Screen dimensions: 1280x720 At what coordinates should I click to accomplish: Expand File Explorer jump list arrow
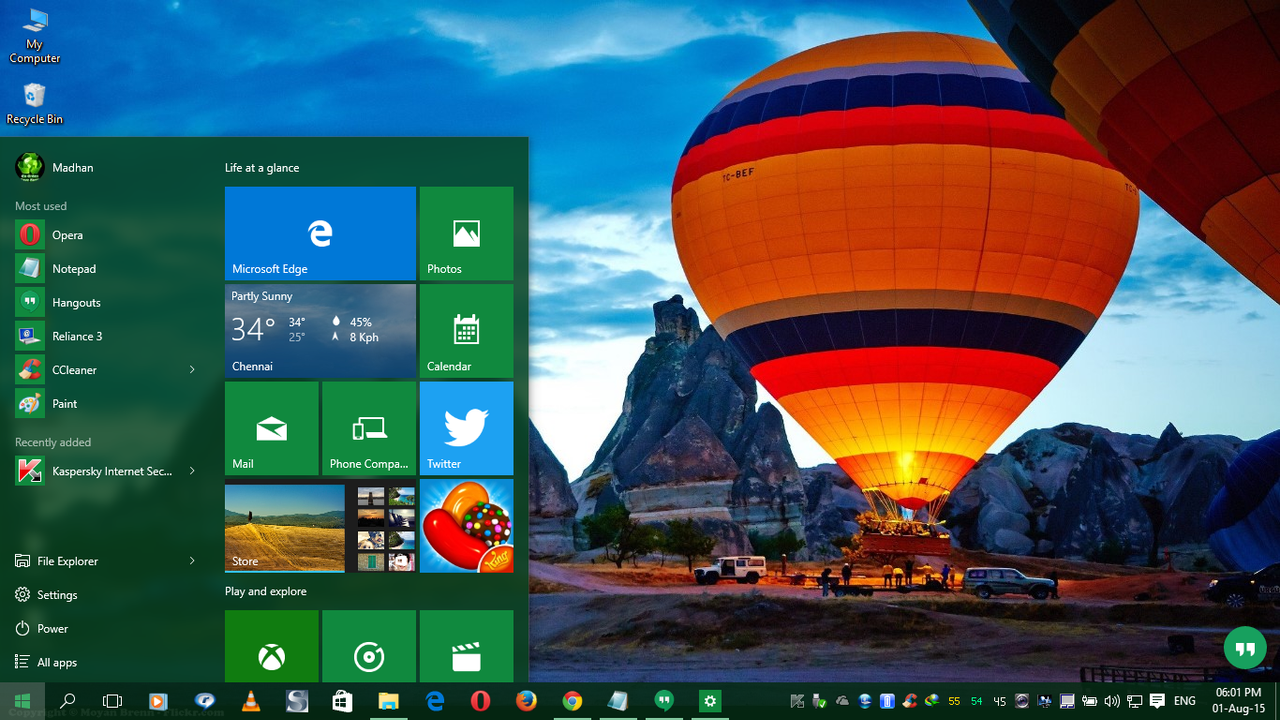tap(192, 561)
